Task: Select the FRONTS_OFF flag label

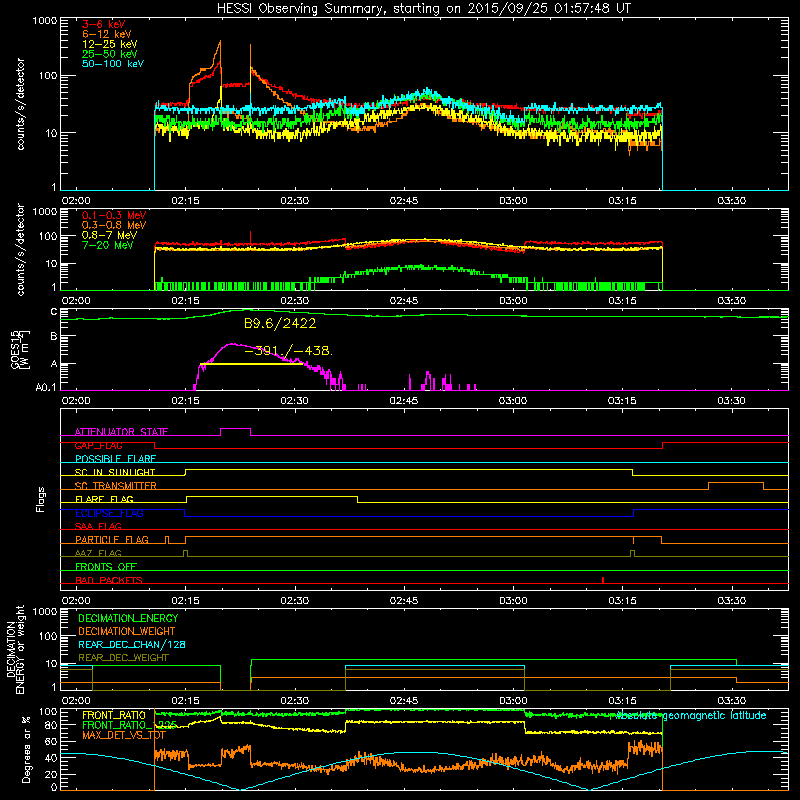Action: [x=106, y=567]
